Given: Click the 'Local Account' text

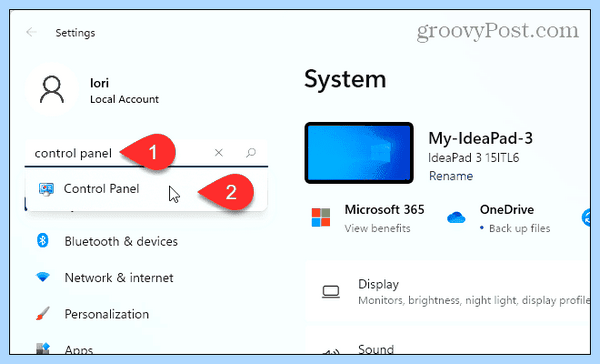Looking at the screenshot, I should (x=124, y=100).
